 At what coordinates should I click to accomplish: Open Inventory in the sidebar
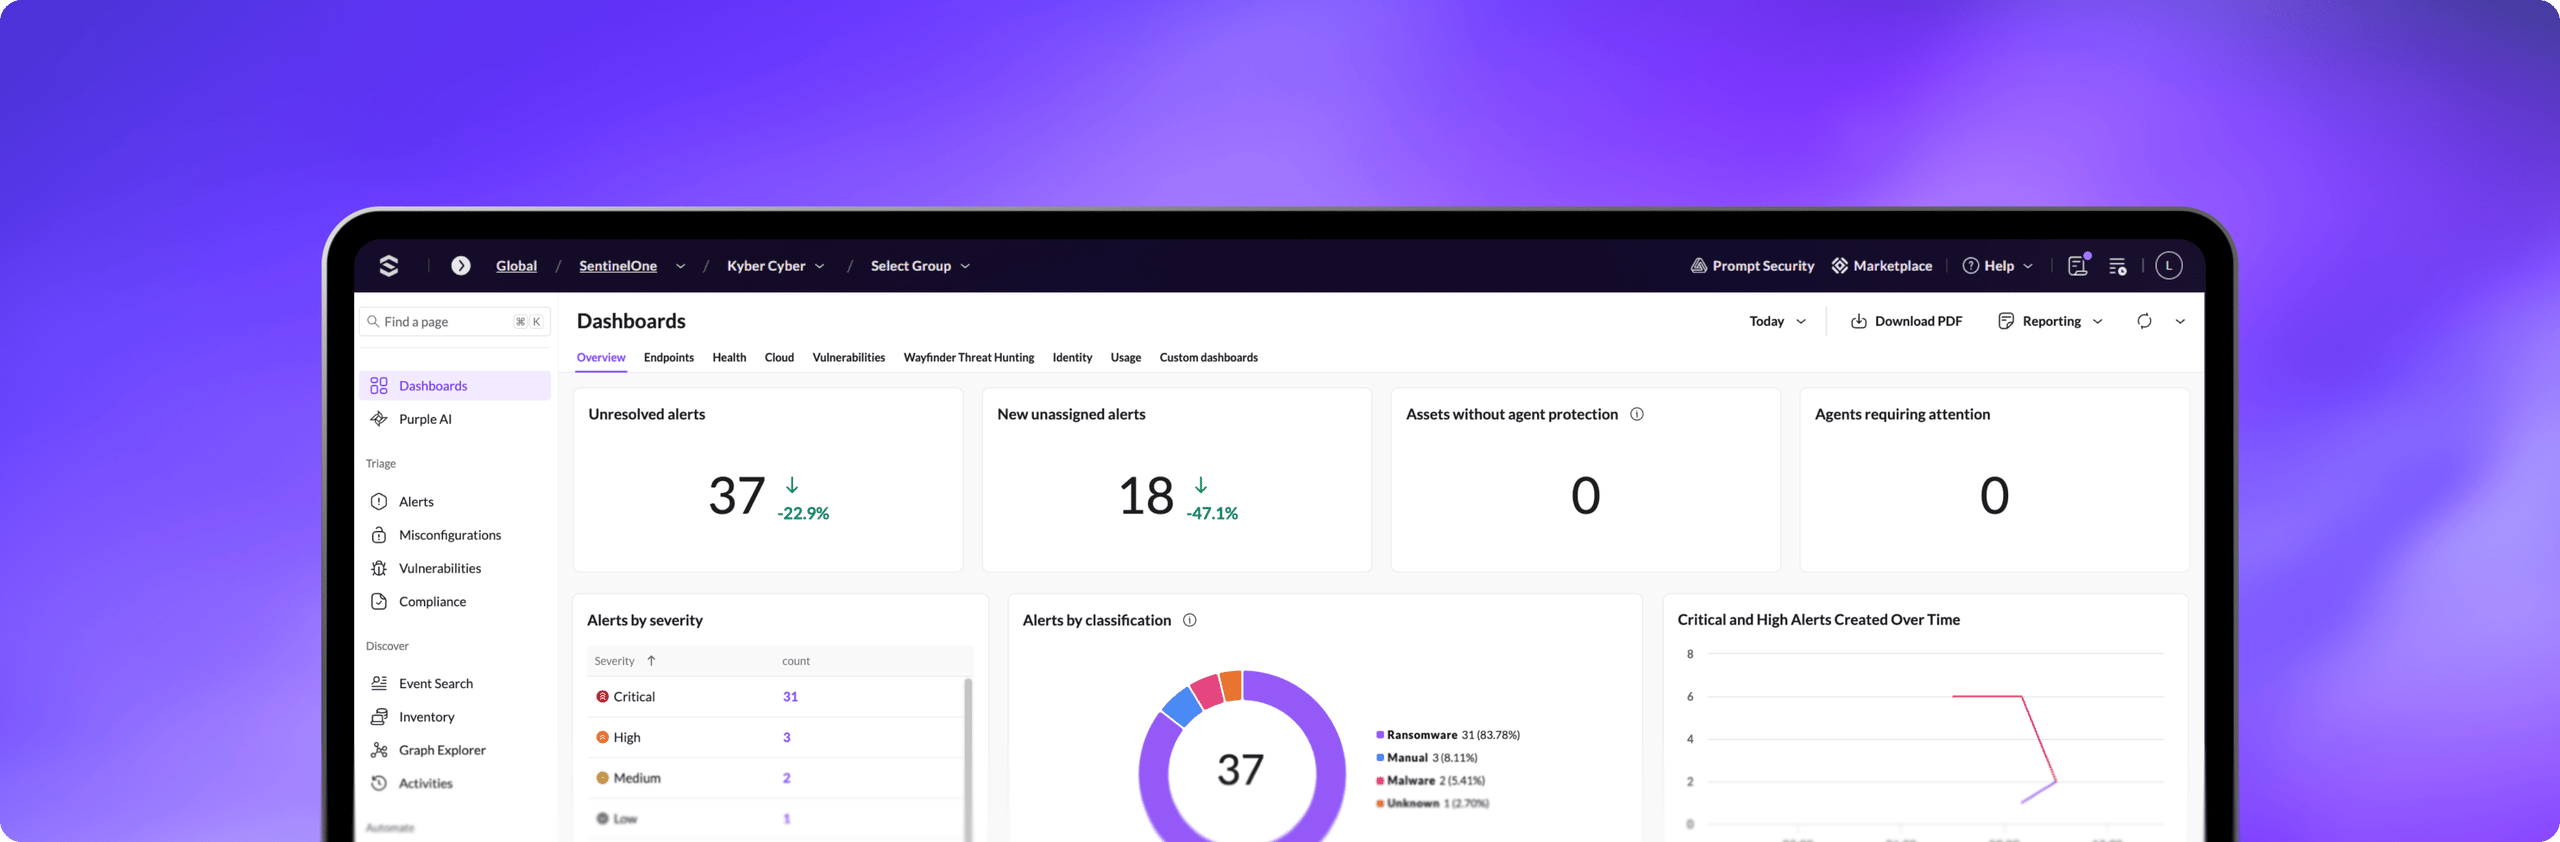(455, 717)
